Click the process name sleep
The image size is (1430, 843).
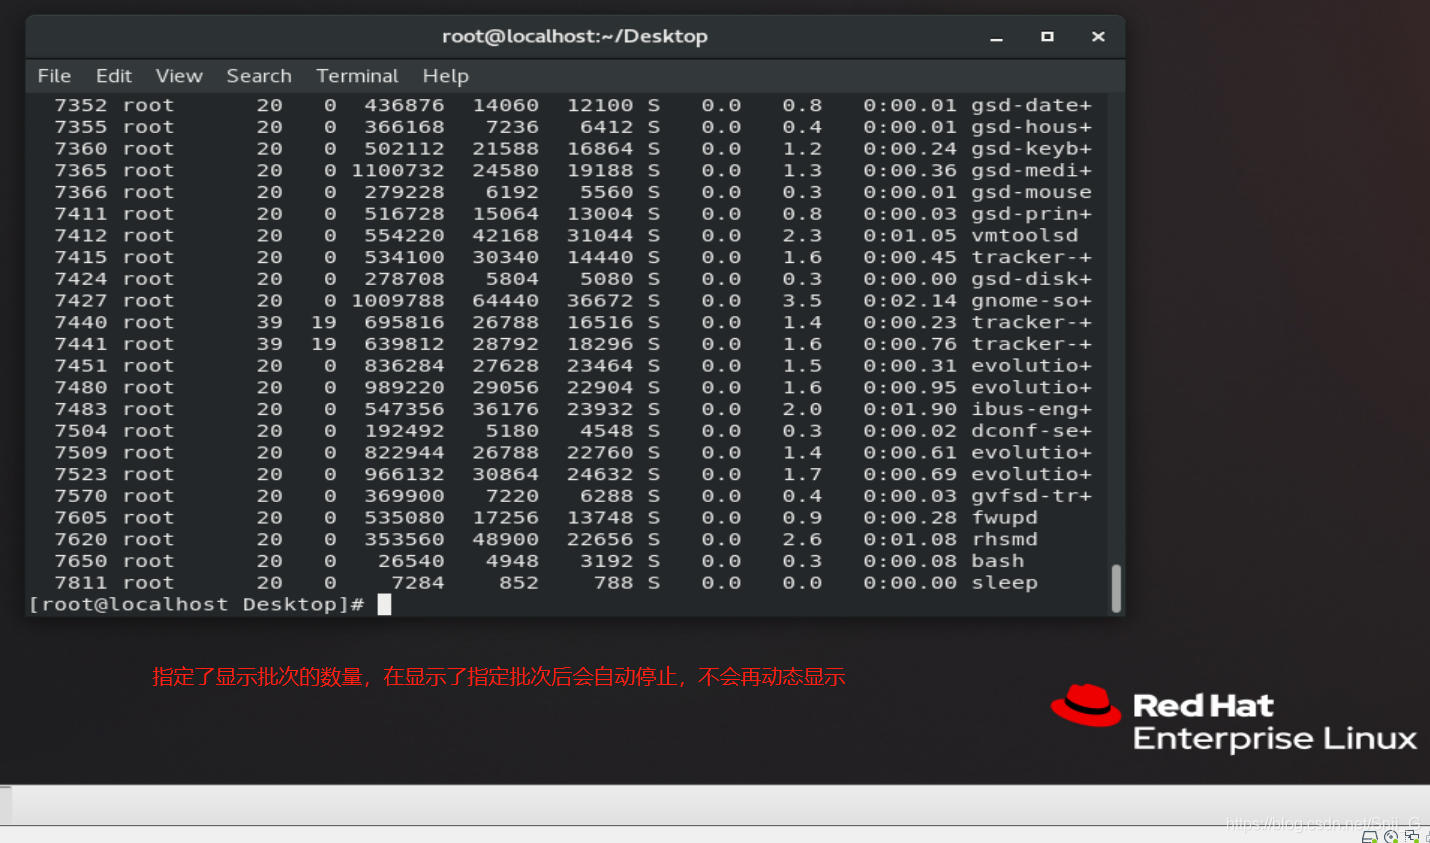tap(1004, 583)
